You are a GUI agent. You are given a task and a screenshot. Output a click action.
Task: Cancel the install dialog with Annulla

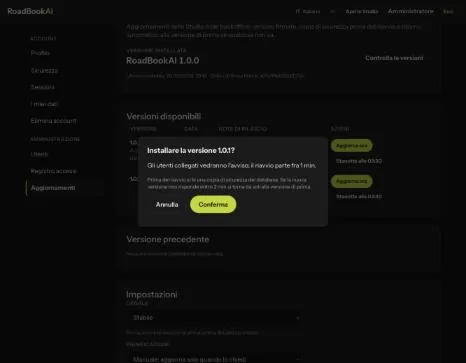click(x=167, y=204)
